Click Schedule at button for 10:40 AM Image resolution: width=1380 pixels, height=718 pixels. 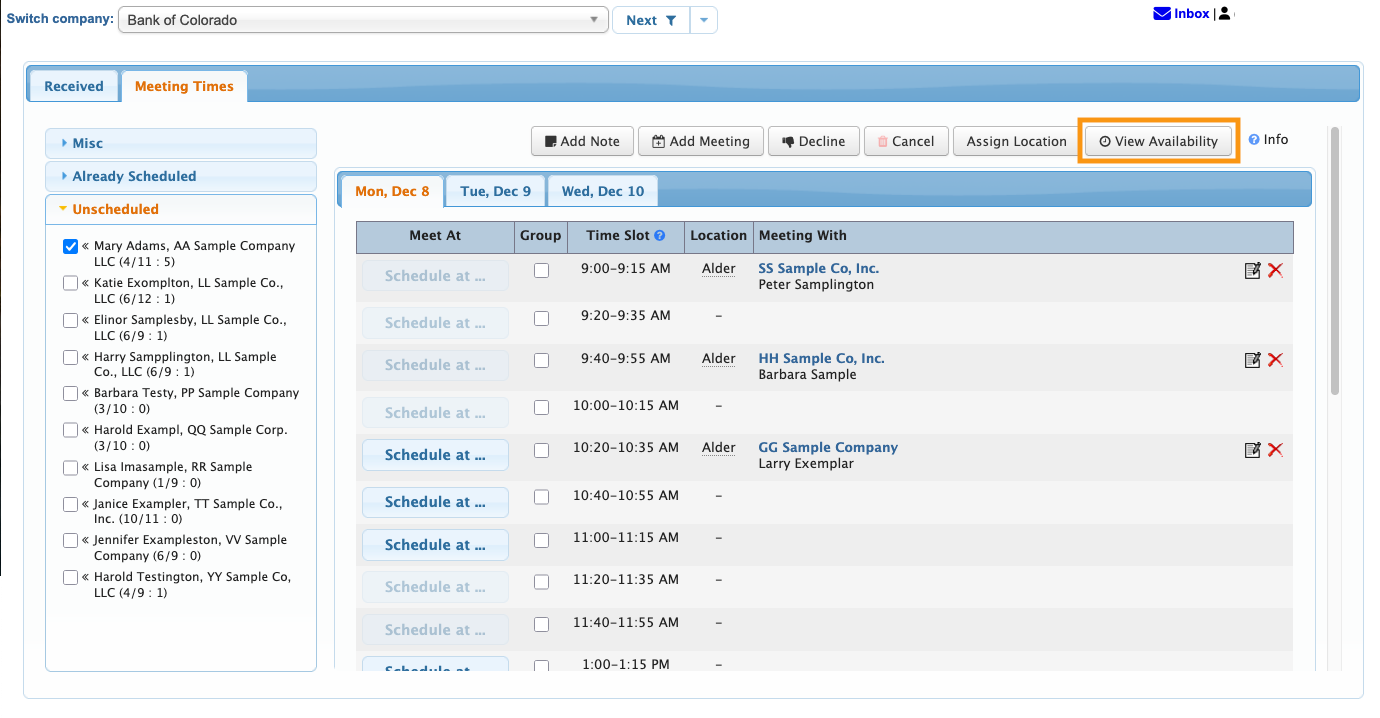point(435,502)
